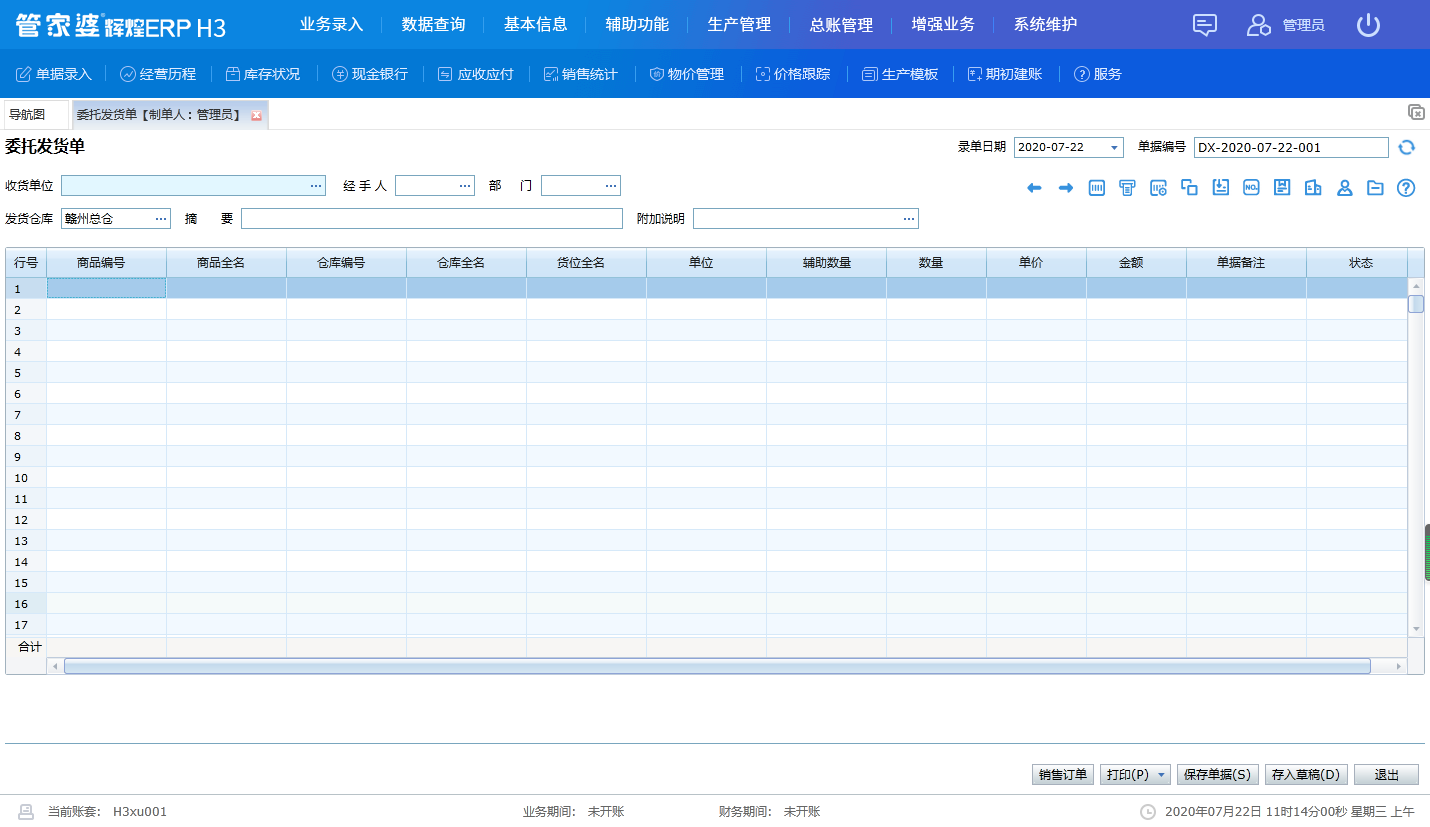Expand the 录单日期 date dropdown
1430x827 pixels.
[1114, 148]
